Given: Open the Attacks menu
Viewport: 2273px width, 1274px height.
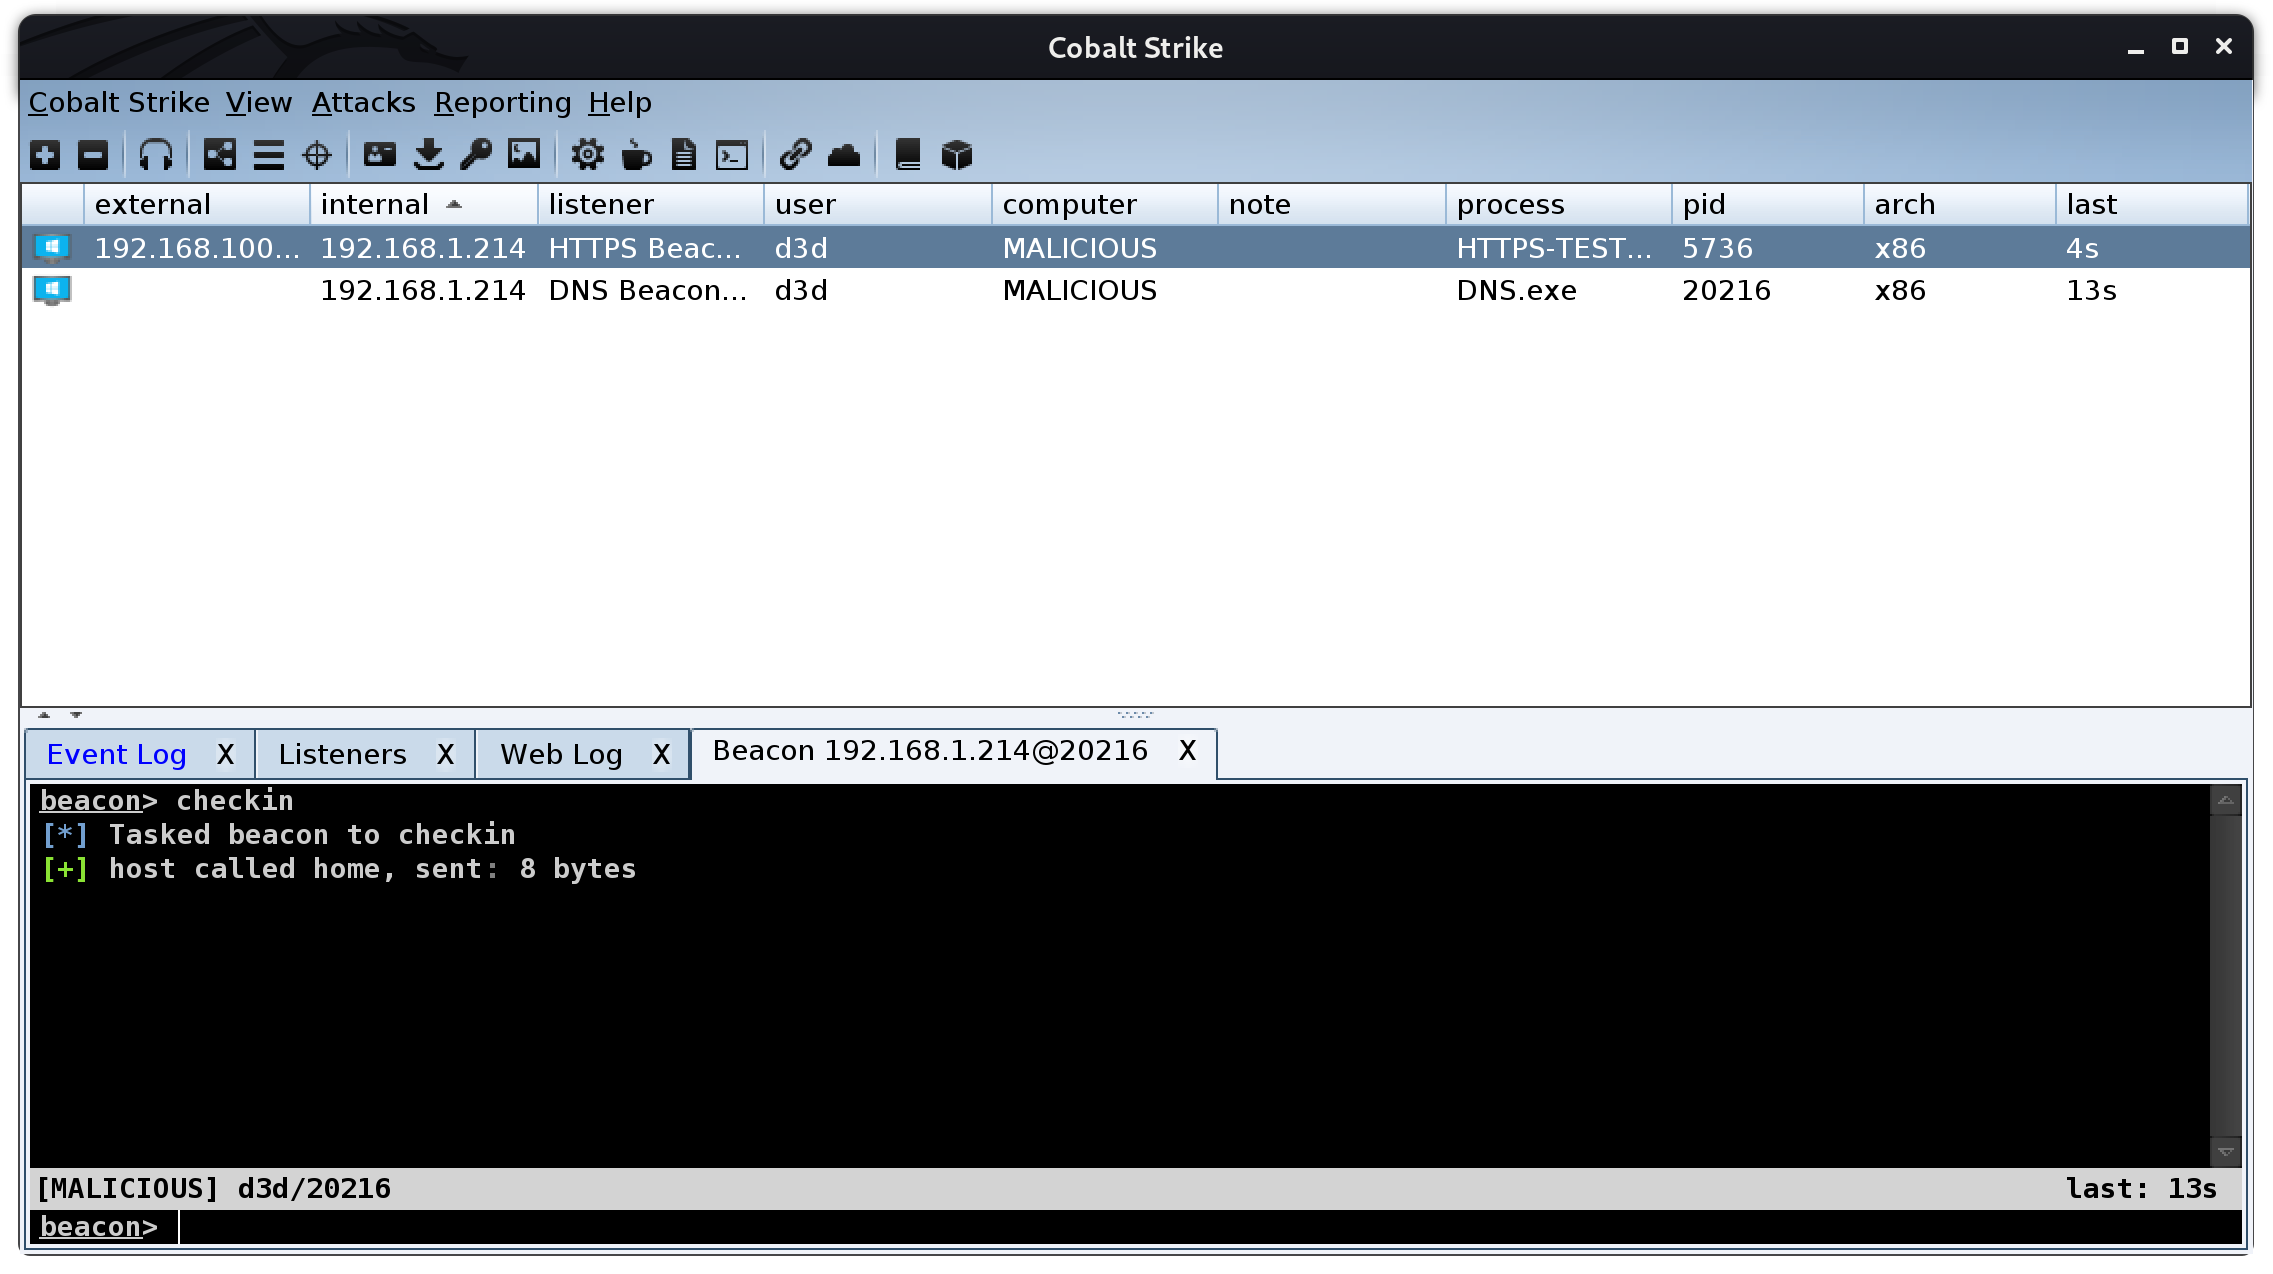Looking at the screenshot, I should [363, 103].
